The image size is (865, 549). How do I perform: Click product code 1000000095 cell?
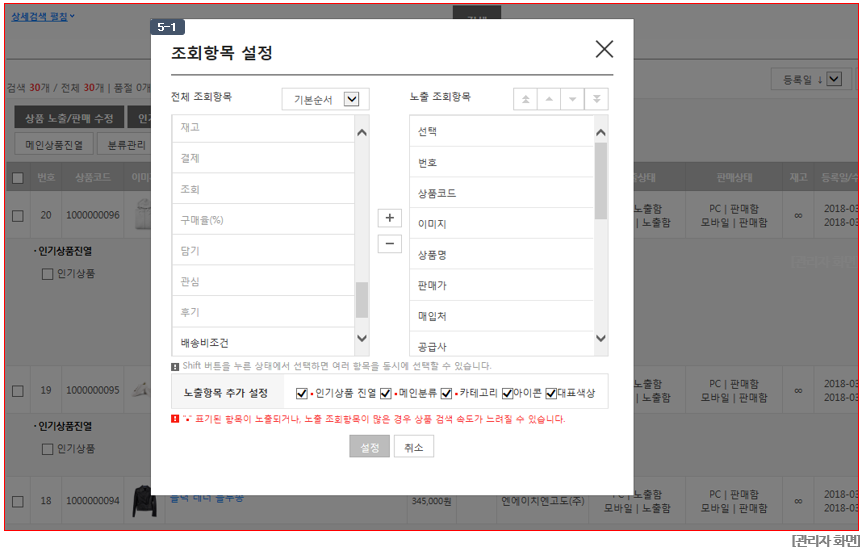point(93,391)
